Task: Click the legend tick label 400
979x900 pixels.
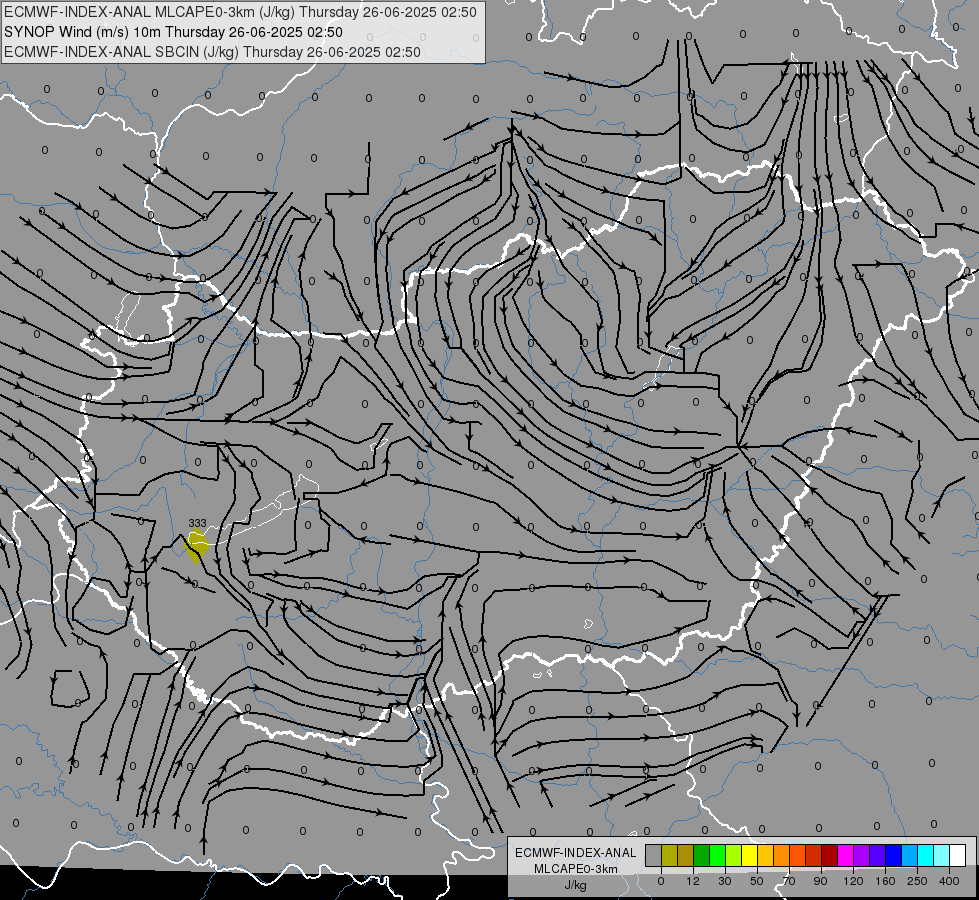Action: point(949,881)
